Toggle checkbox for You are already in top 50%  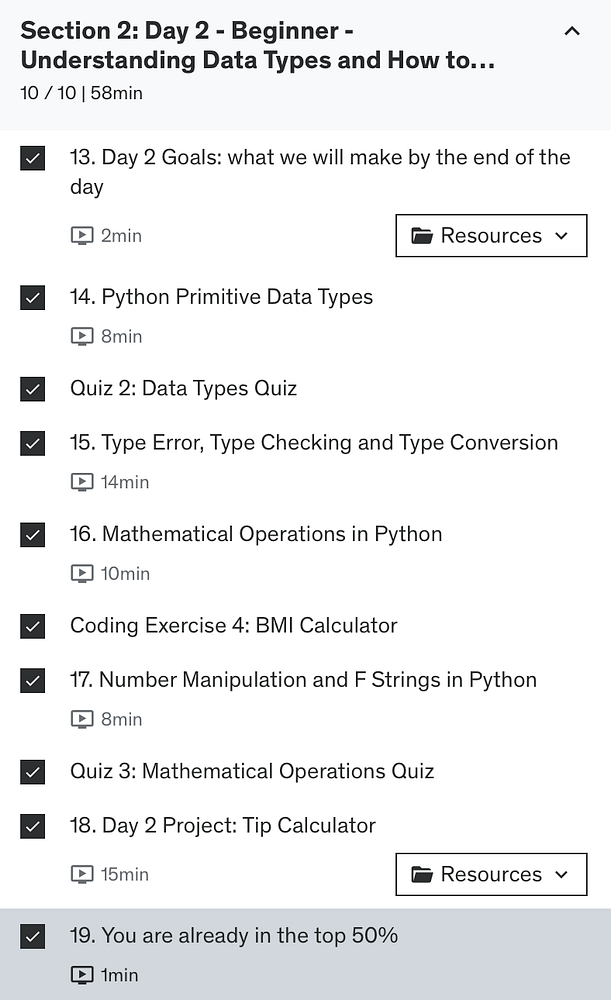pyautogui.click(x=33, y=936)
